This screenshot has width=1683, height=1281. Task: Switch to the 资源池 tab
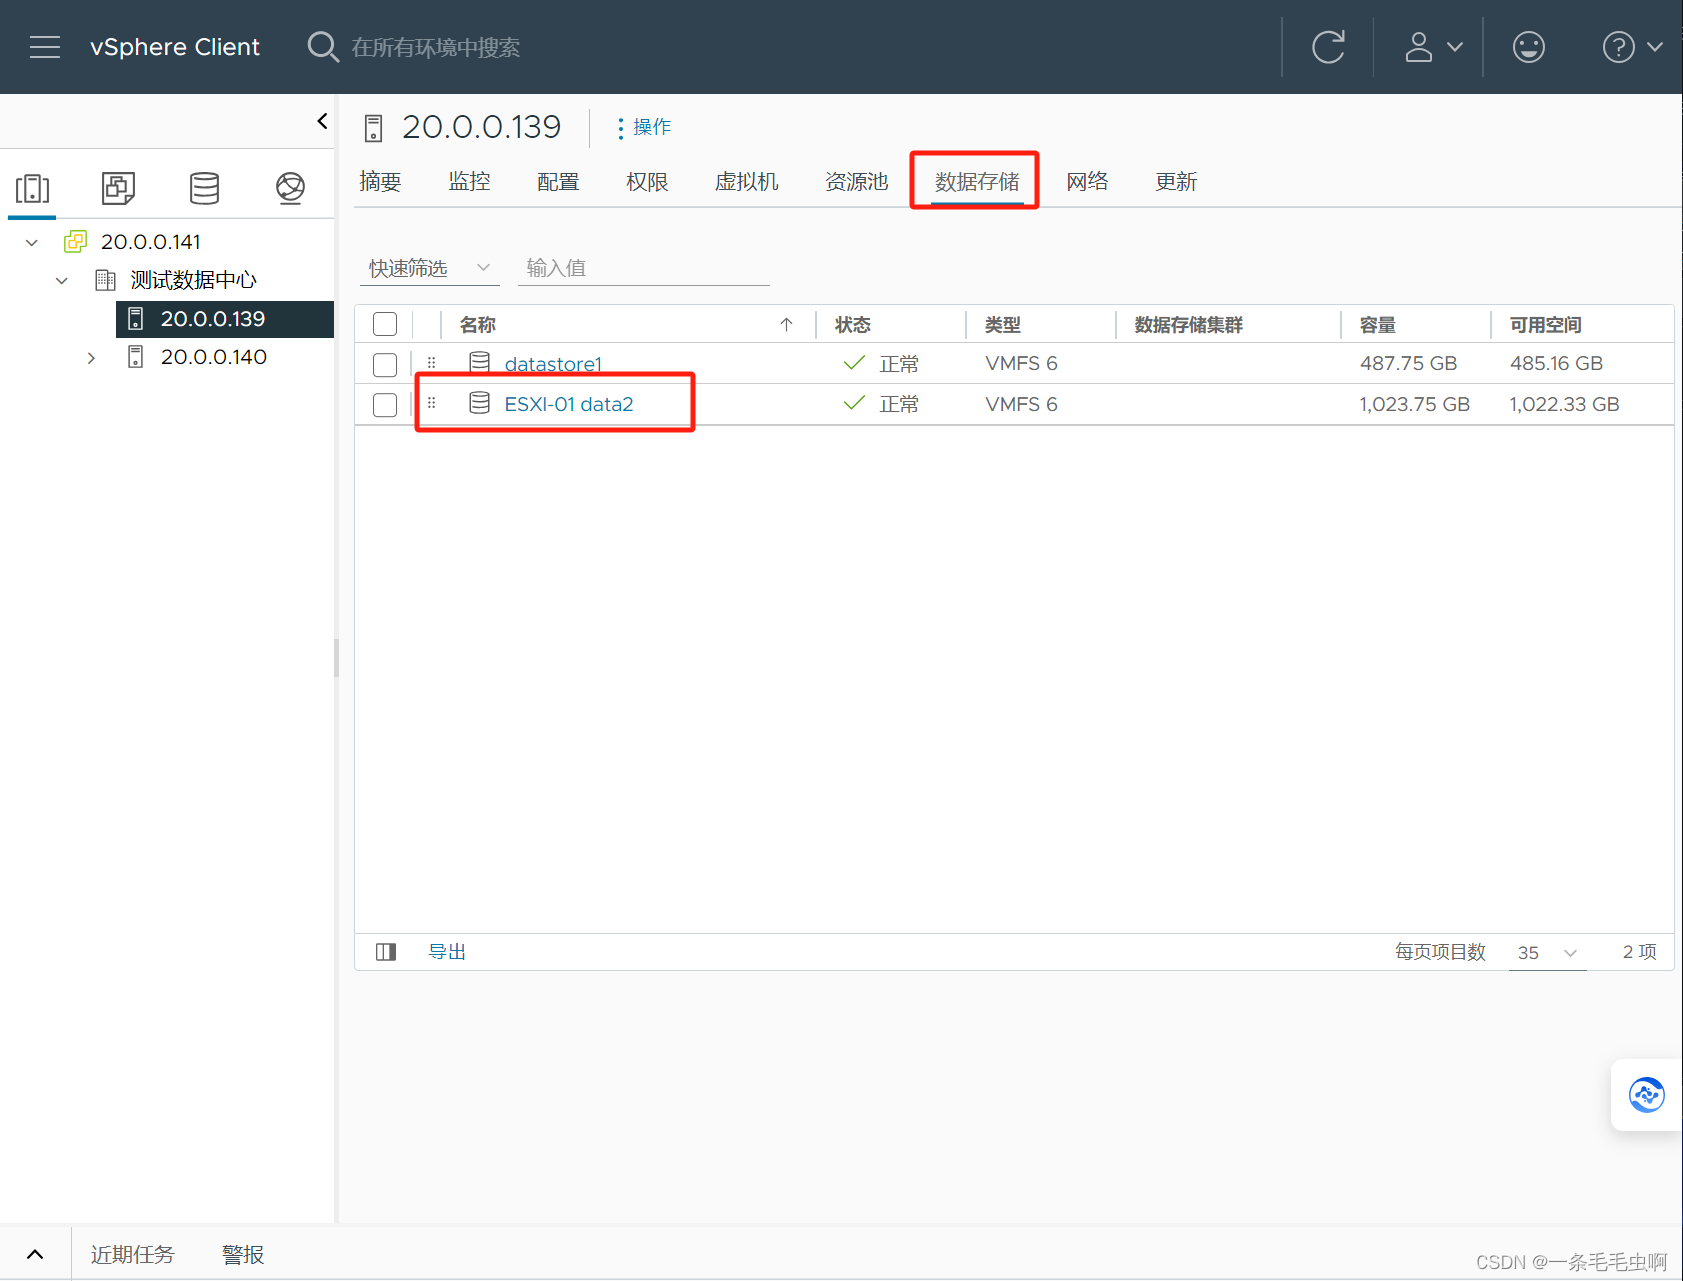856,181
